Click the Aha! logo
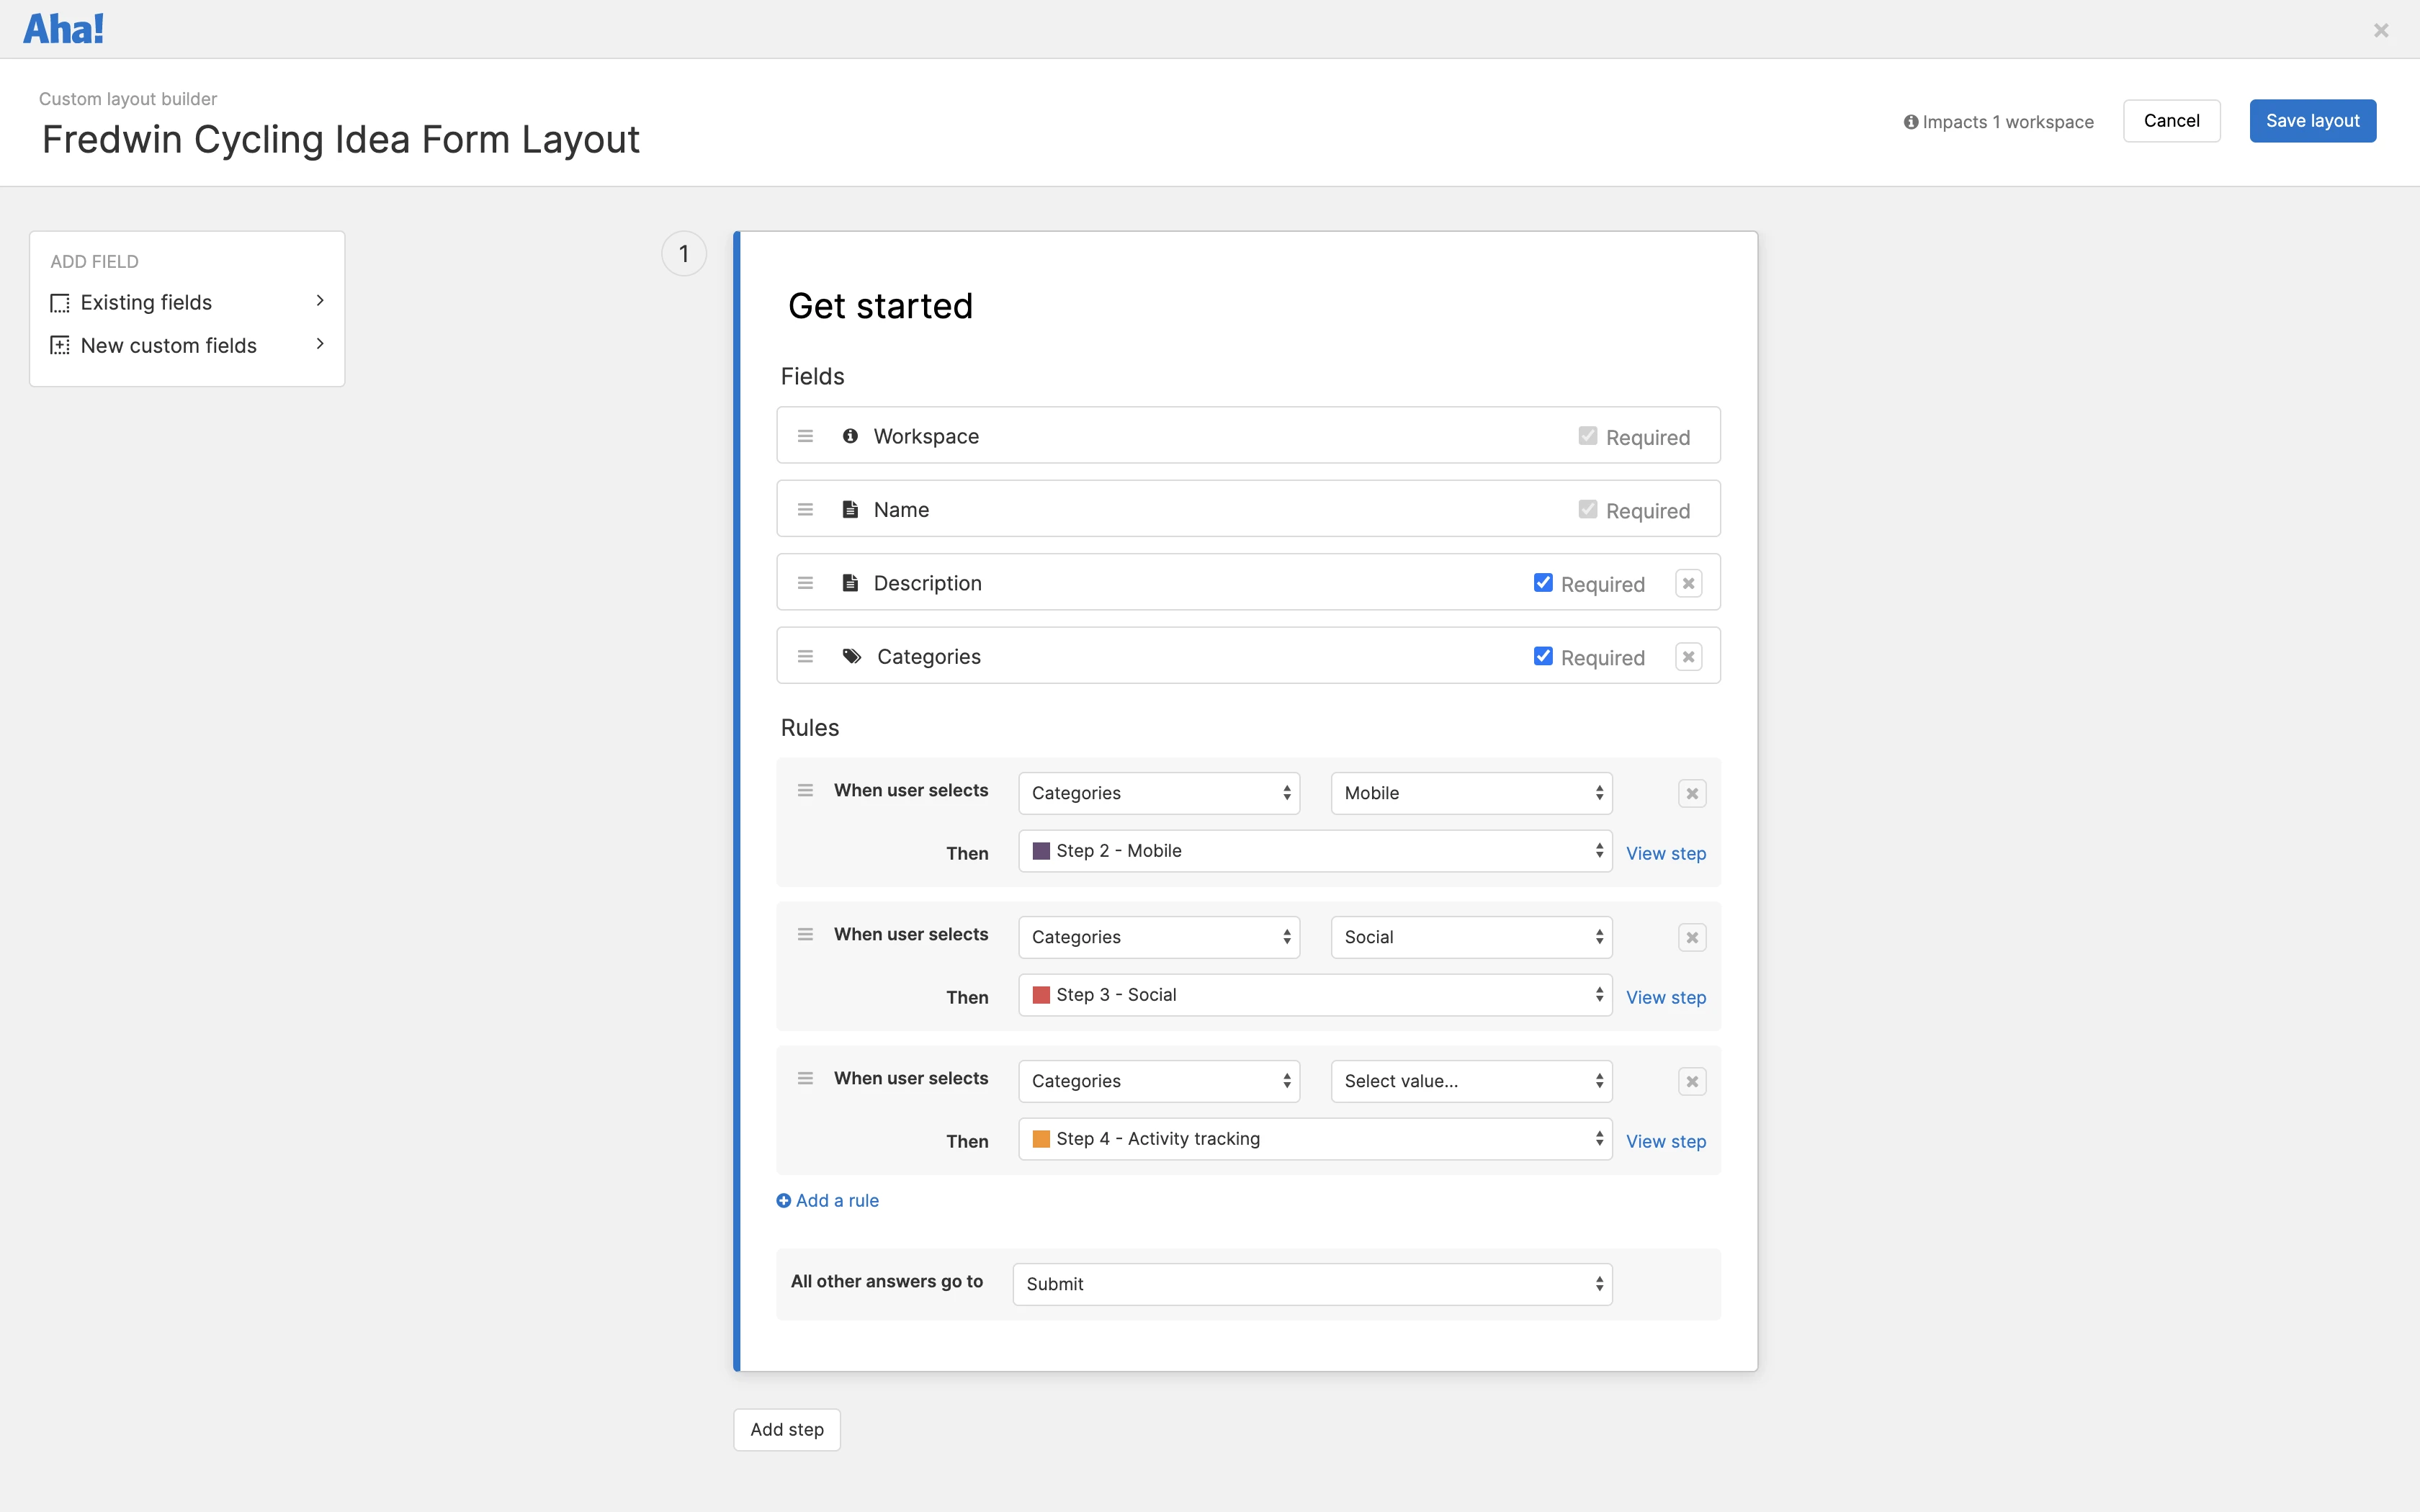Image resolution: width=2420 pixels, height=1512 pixels. pyautogui.click(x=63, y=29)
